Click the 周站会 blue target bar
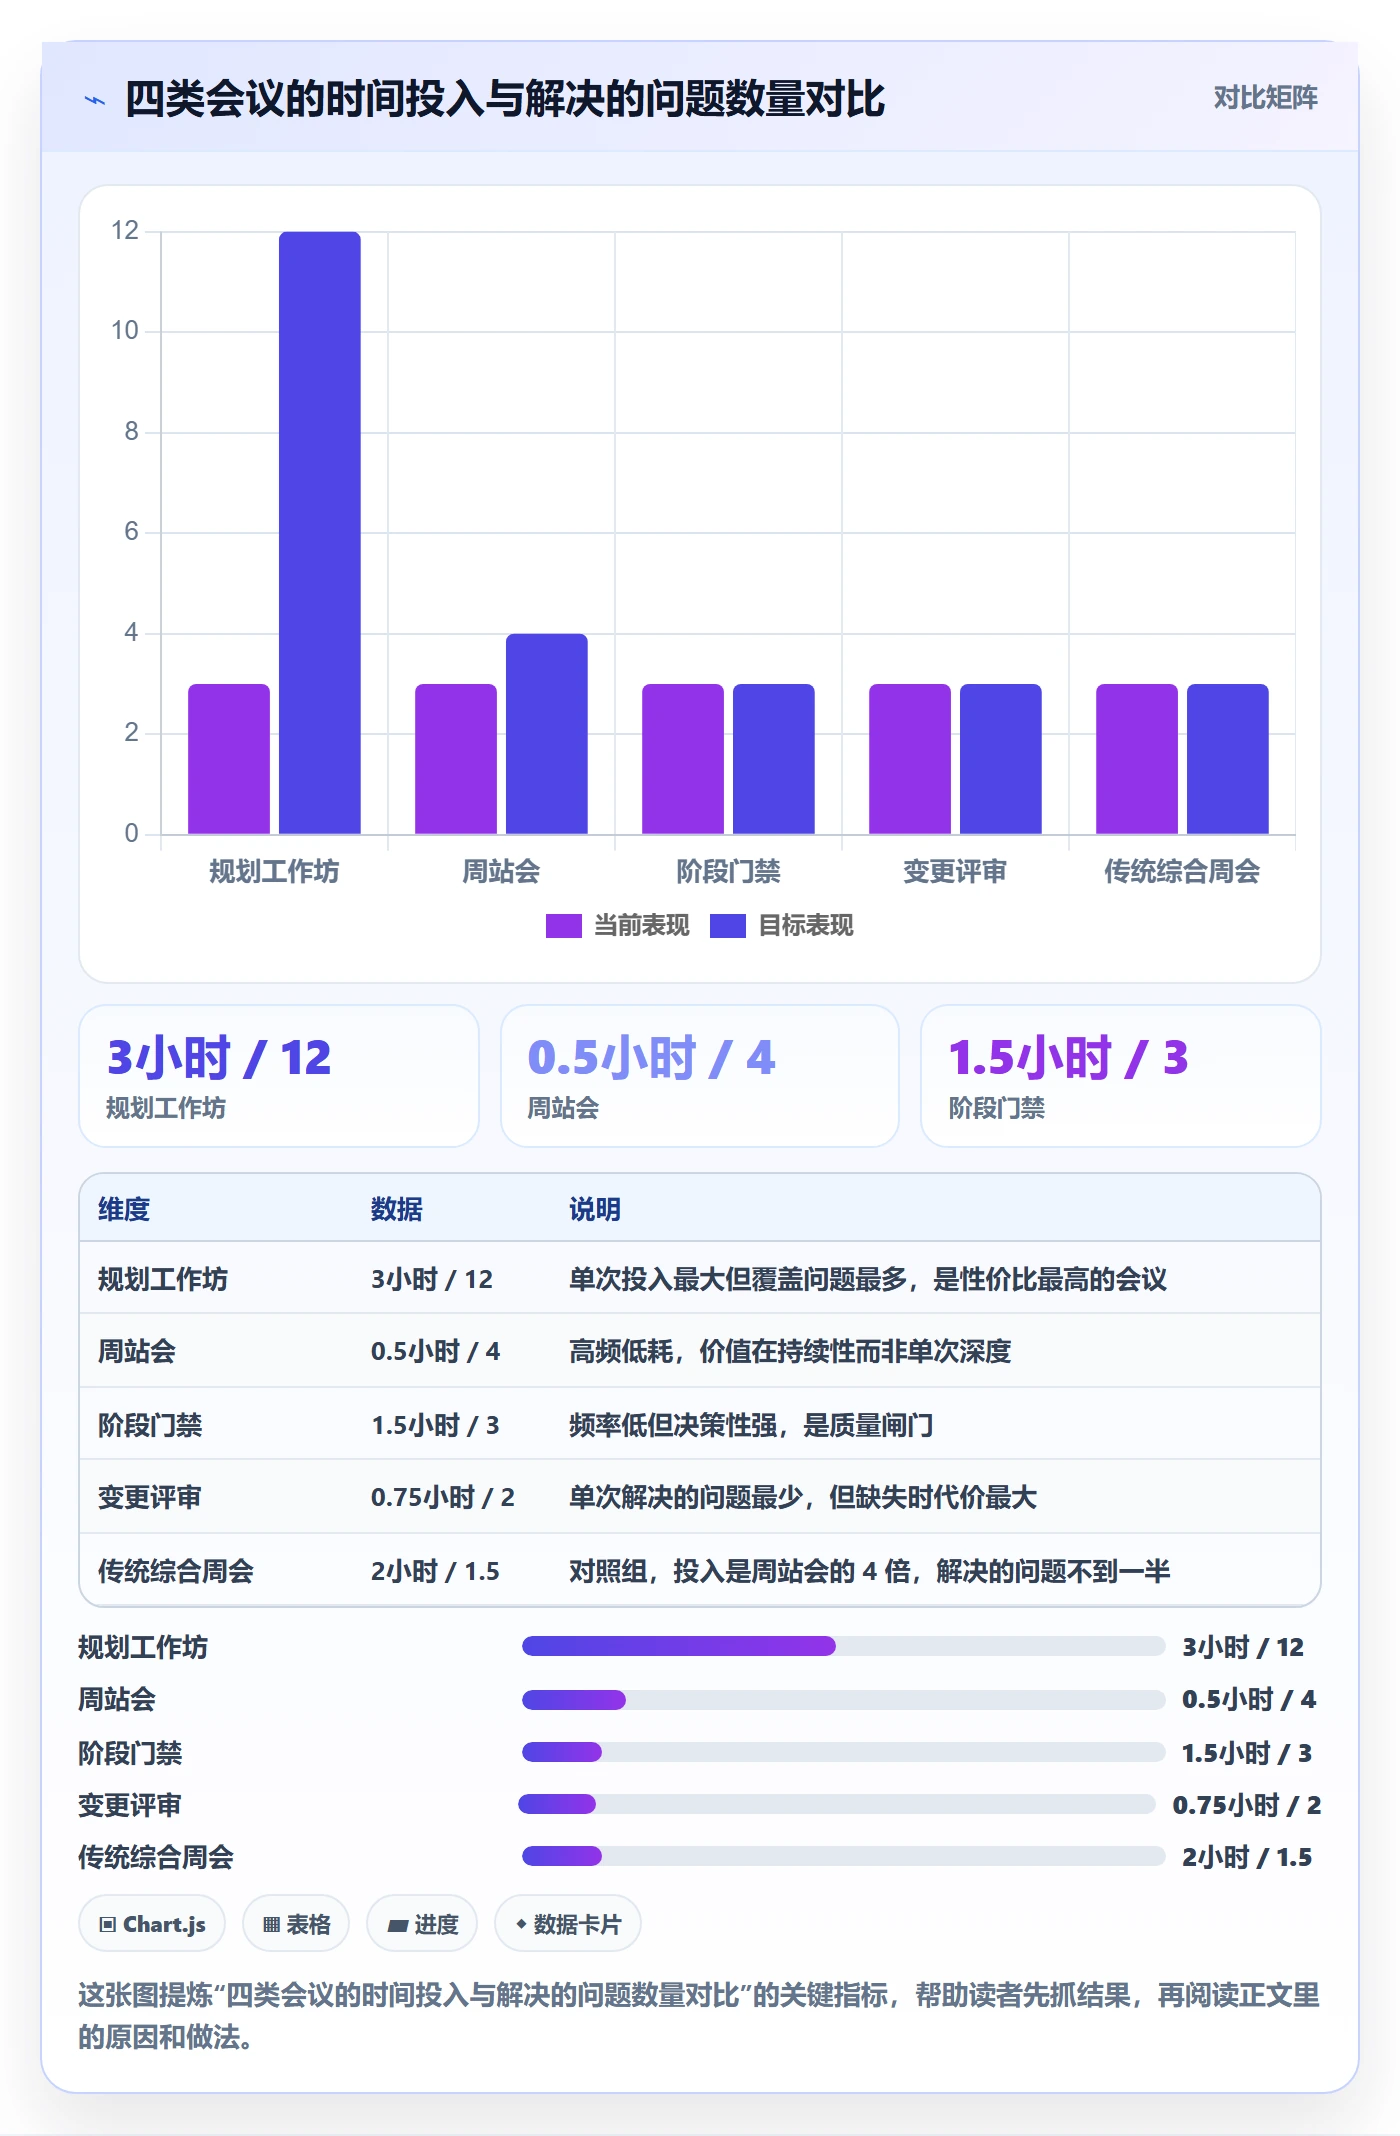This screenshot has width=1400, height=2136. (x=547, y=733)
